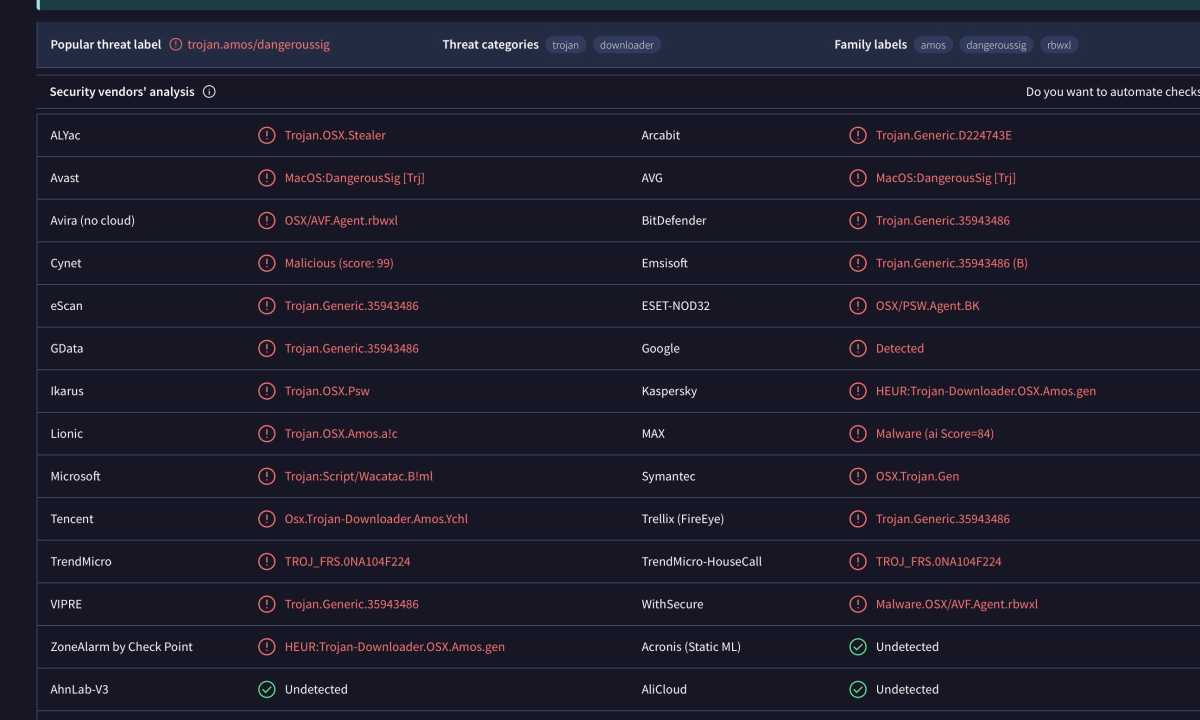Click the Tencent detection alert icon
Image resolution: width=1200 pixels, height=720 pixels.
click(x=266, y=519)
